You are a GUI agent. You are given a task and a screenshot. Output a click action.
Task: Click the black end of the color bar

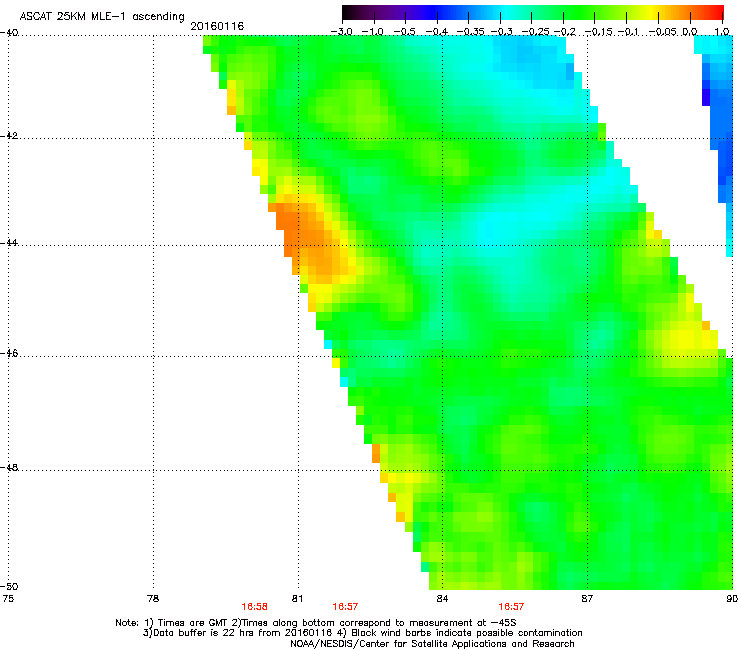coord(348,12)
